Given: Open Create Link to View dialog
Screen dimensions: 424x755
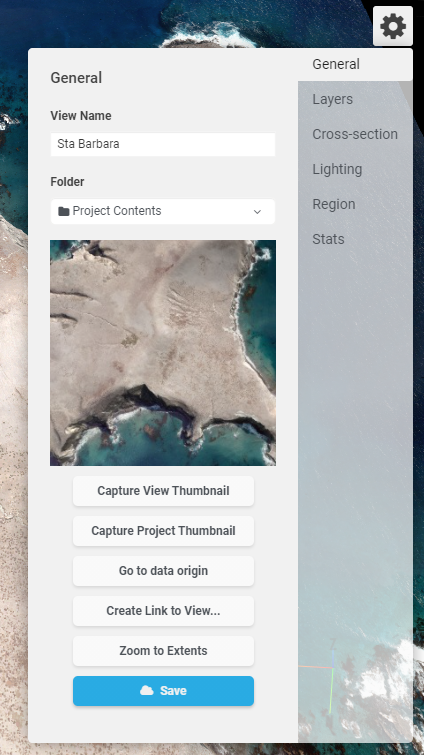Looking at the screenshot, I should tap(163, 611).
